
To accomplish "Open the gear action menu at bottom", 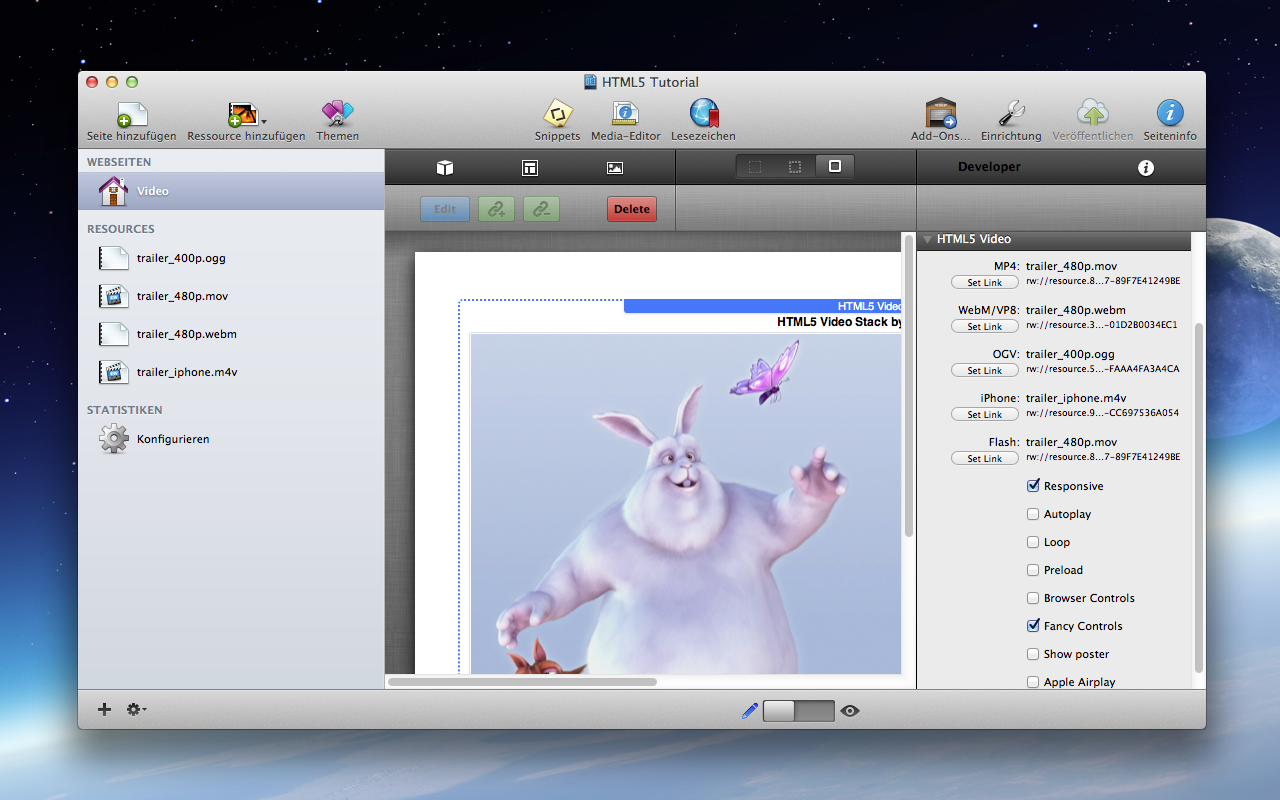I will point(136,709).
